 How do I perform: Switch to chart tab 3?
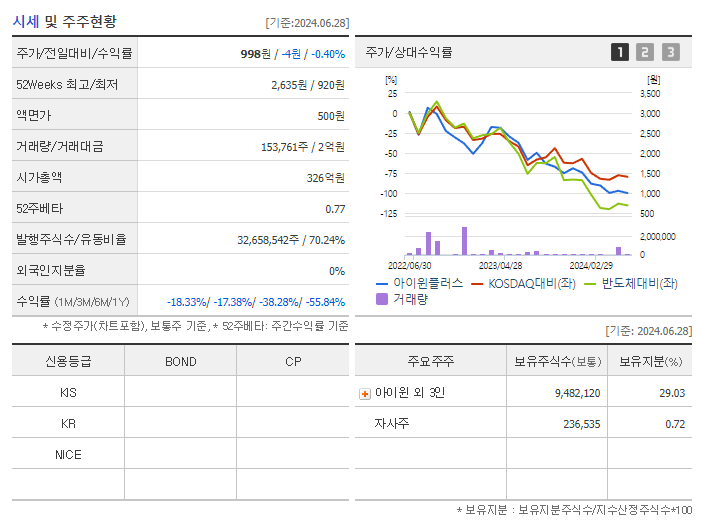(671, 52)
